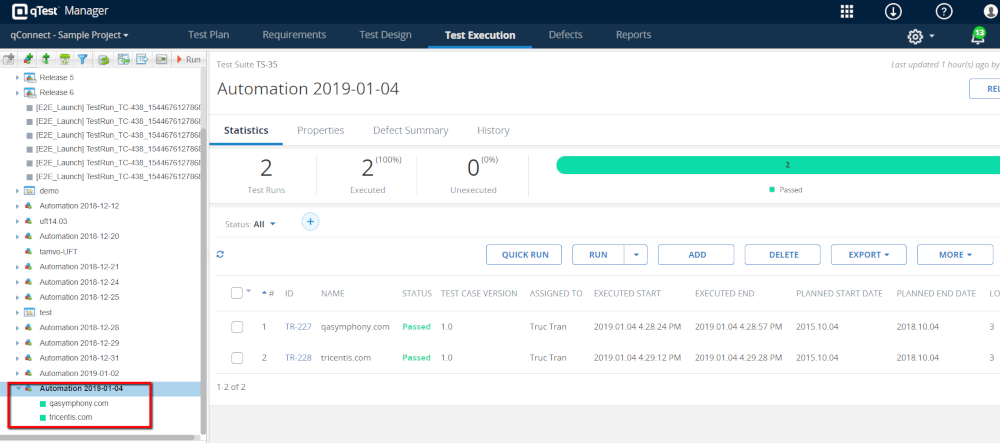1000x443 pixels.
Task: Open the Test Design menu tab
Action: click(x=385, y=35)
